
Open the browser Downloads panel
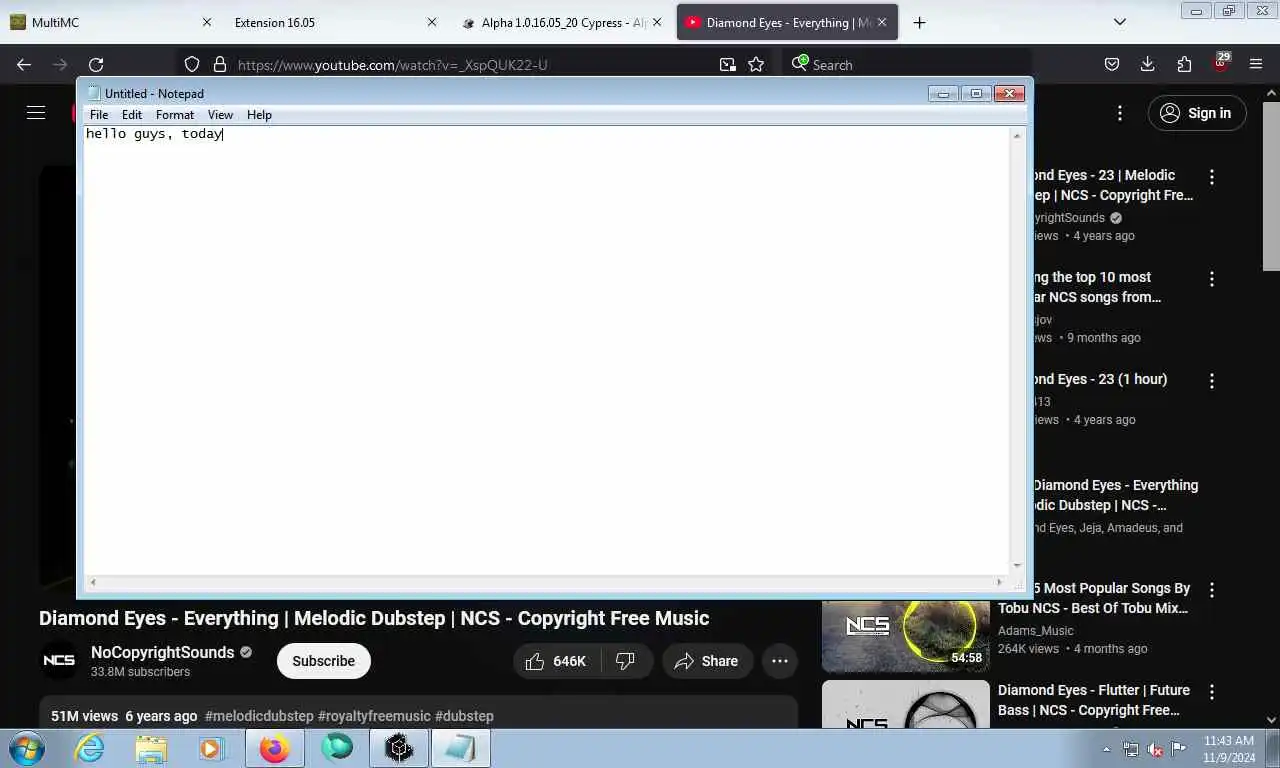click(x=1148, y=65)
